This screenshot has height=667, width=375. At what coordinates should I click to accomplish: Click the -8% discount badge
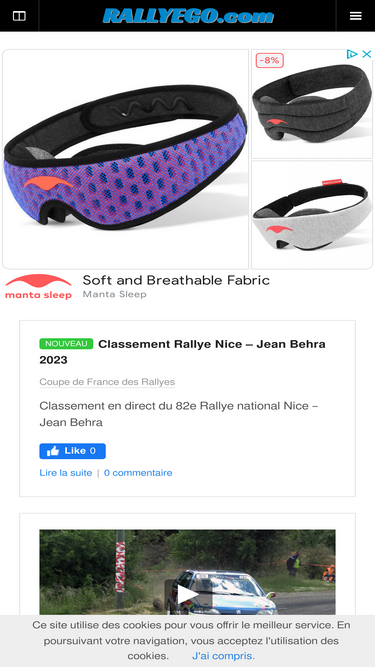tap(270, 60)
